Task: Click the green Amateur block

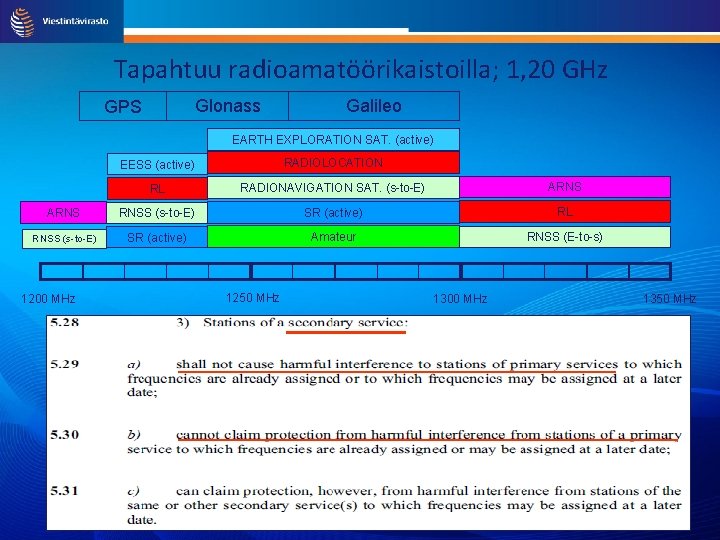Action: click(333, 236)
